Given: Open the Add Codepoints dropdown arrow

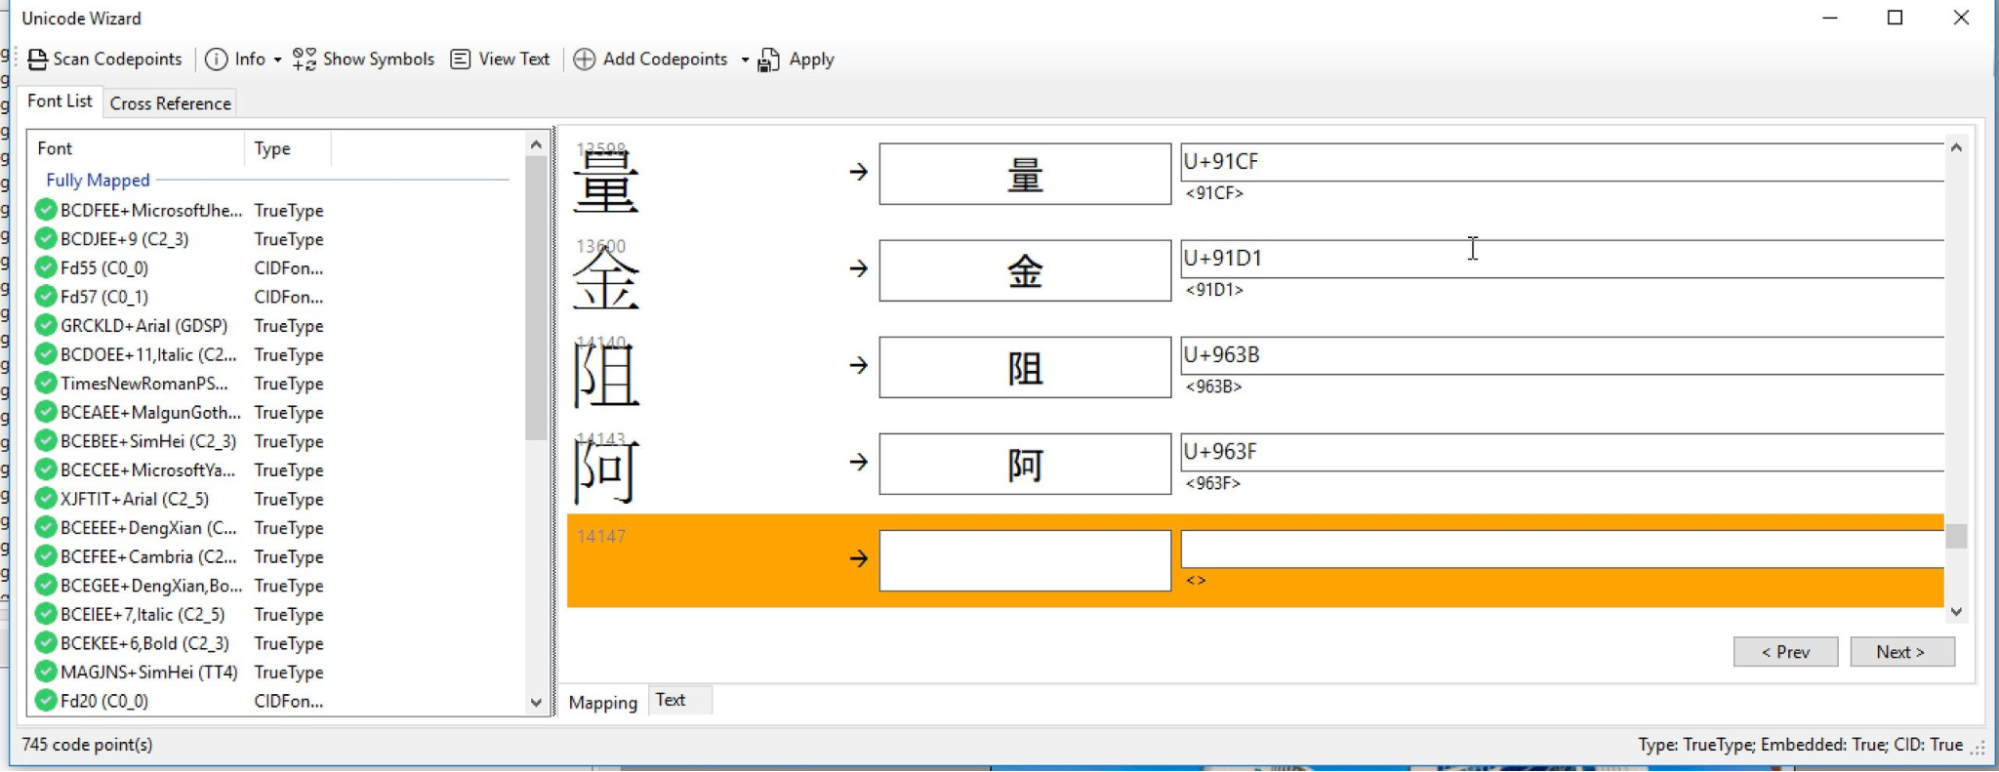Looking at the screenshot, I should pos(745,60).
